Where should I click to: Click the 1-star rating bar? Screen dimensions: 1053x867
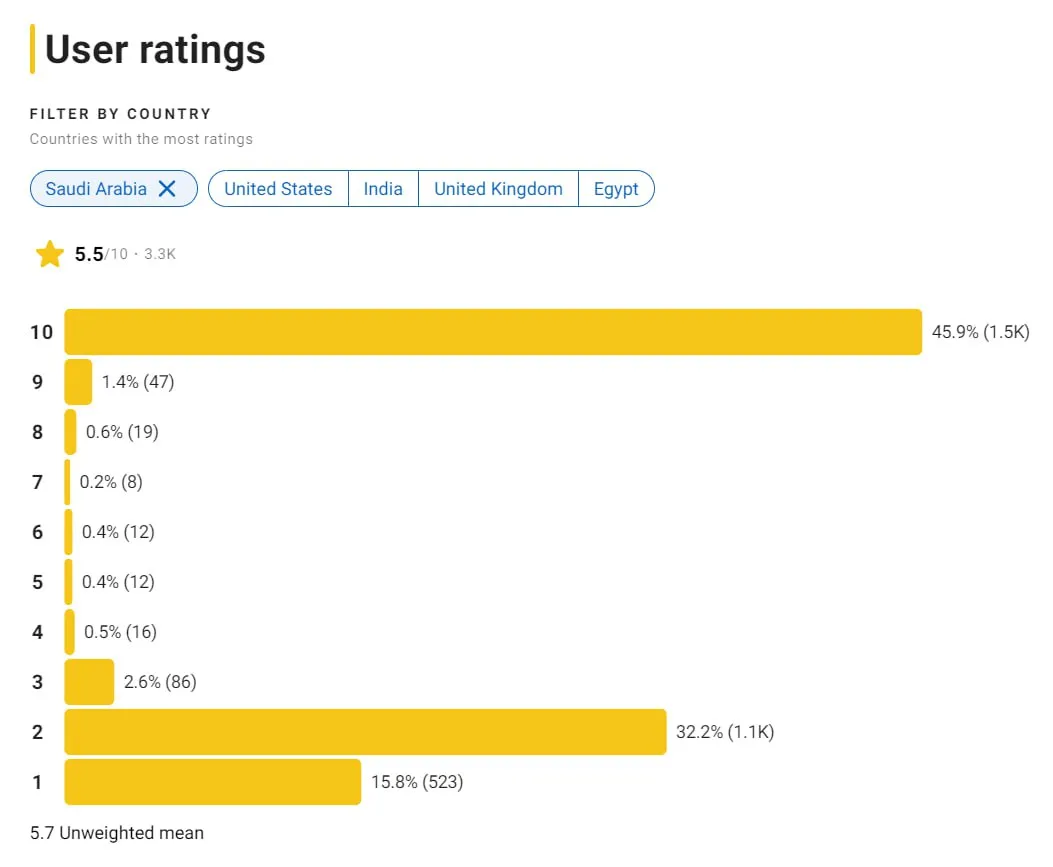pos(213,782)
